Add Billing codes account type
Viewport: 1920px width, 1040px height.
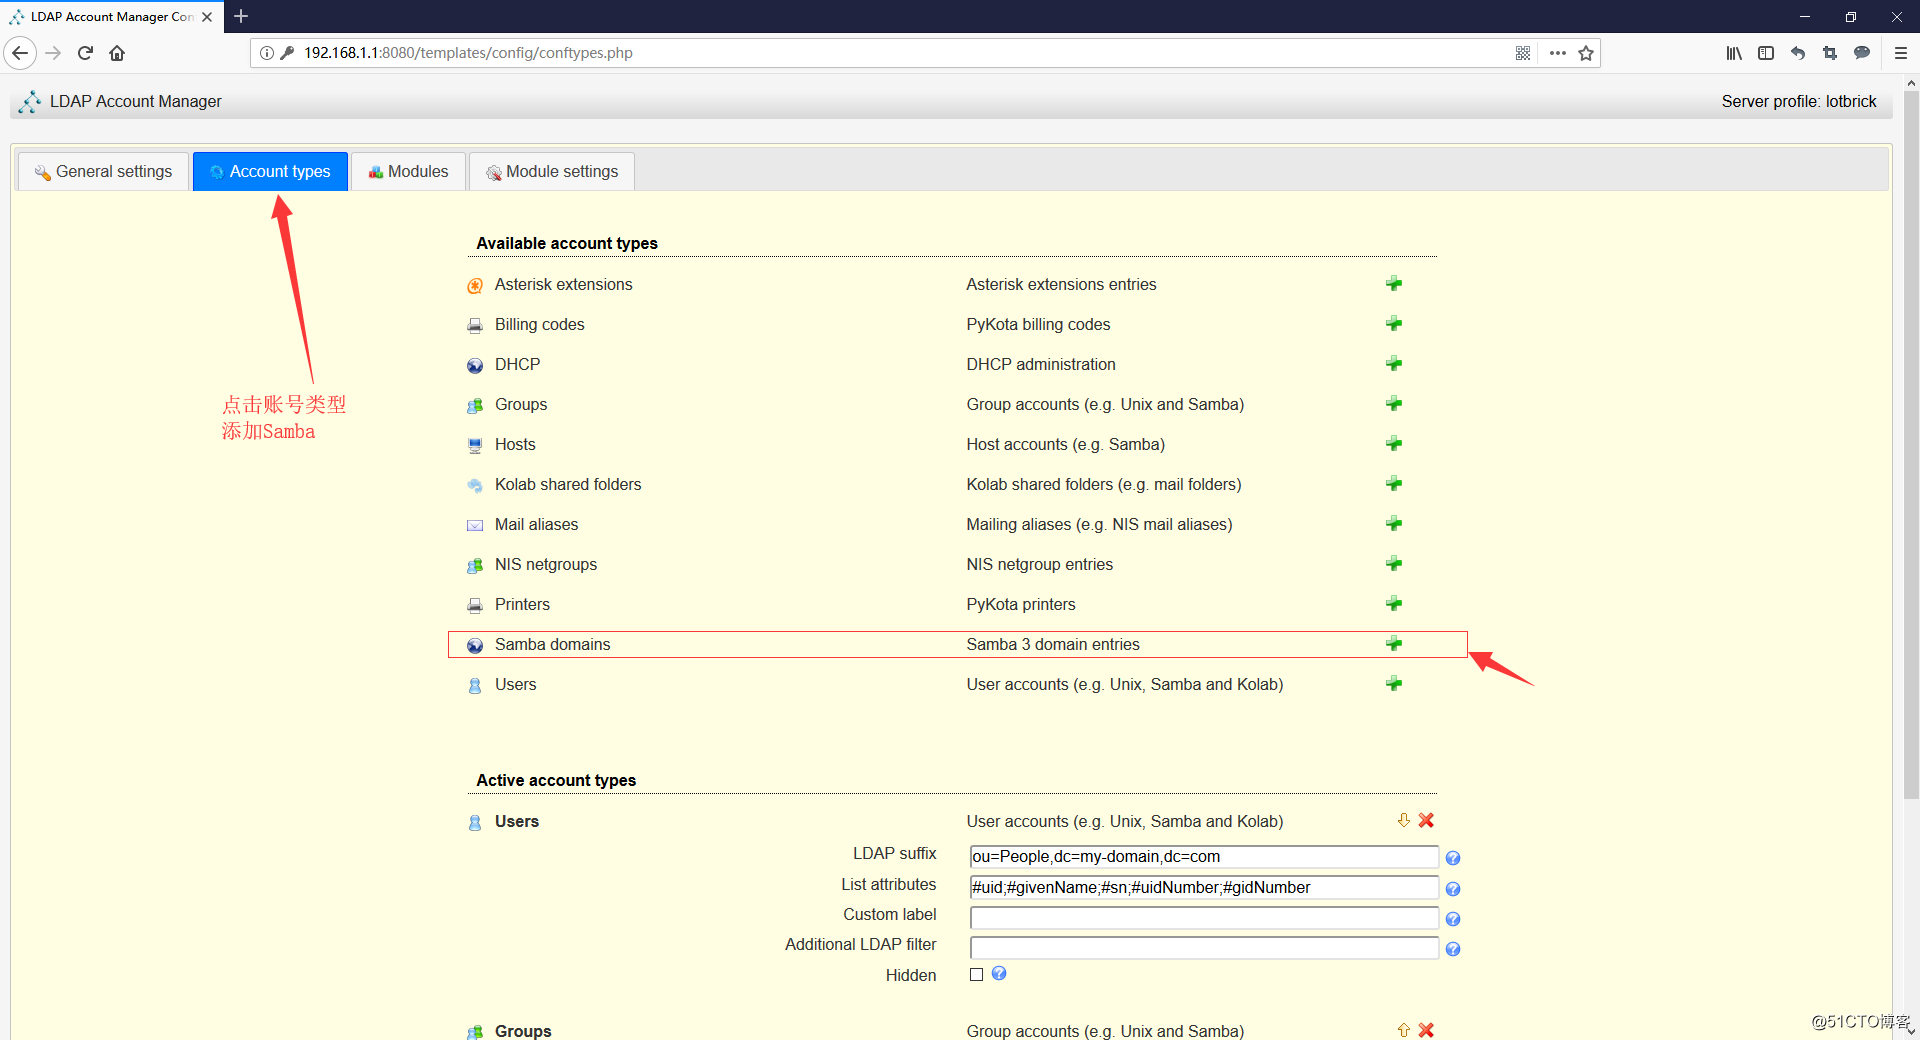[1394, 324]
